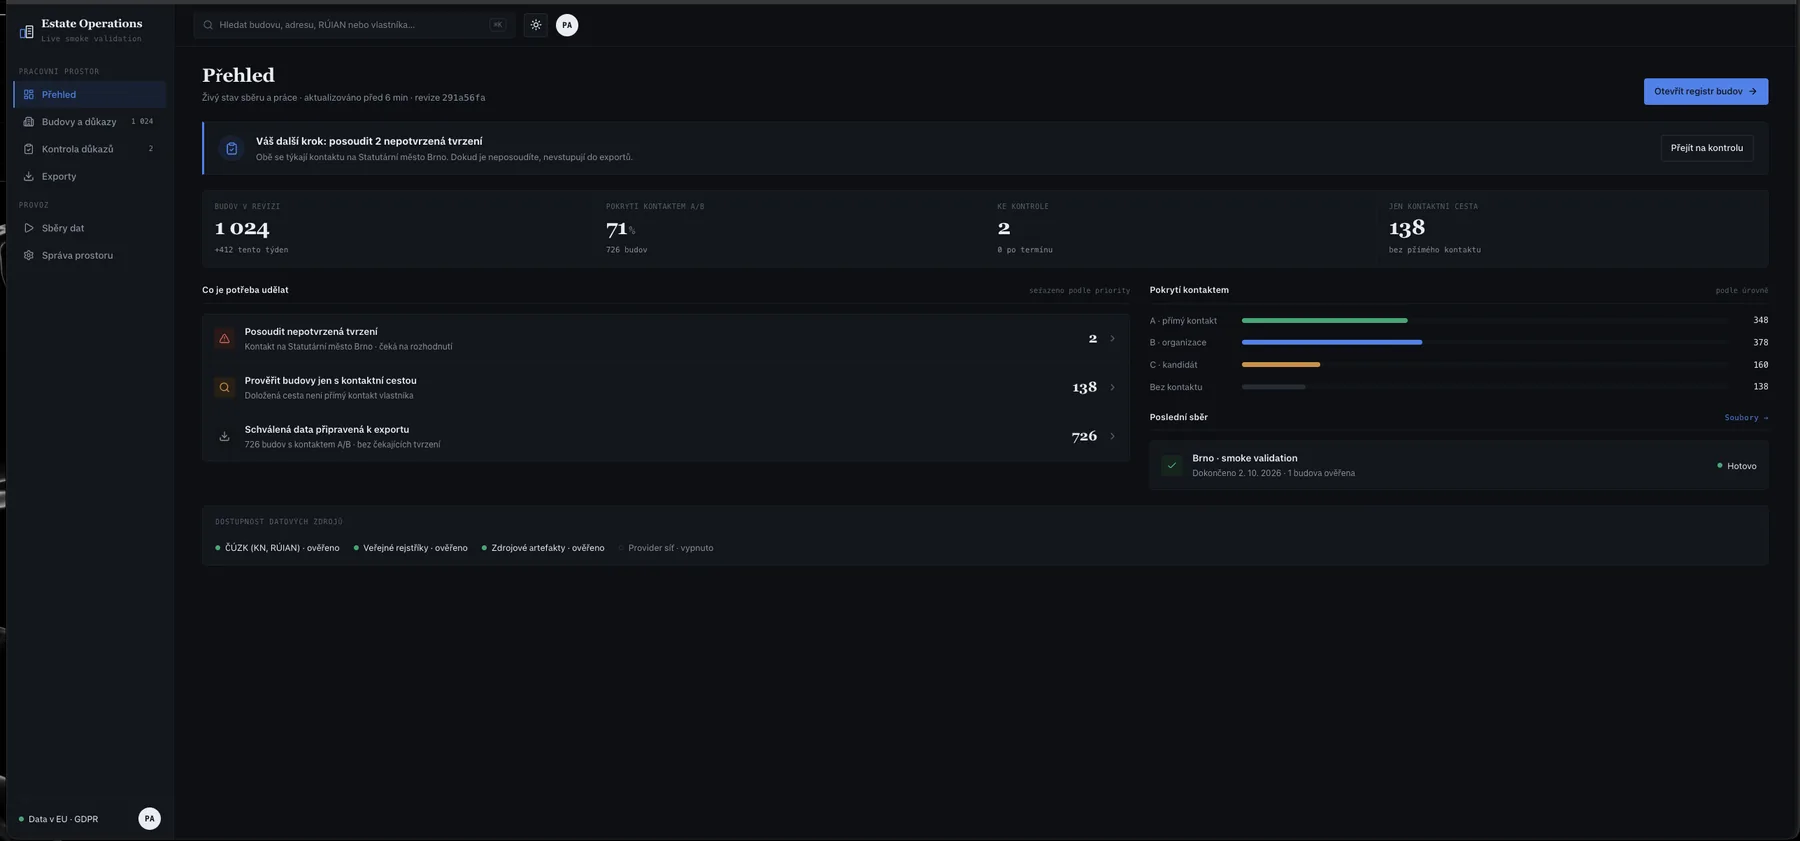Open the Přehled page in sidebar
This screenshot has width=1800, height=841.
pyautogui.click(x=90, y=94)
